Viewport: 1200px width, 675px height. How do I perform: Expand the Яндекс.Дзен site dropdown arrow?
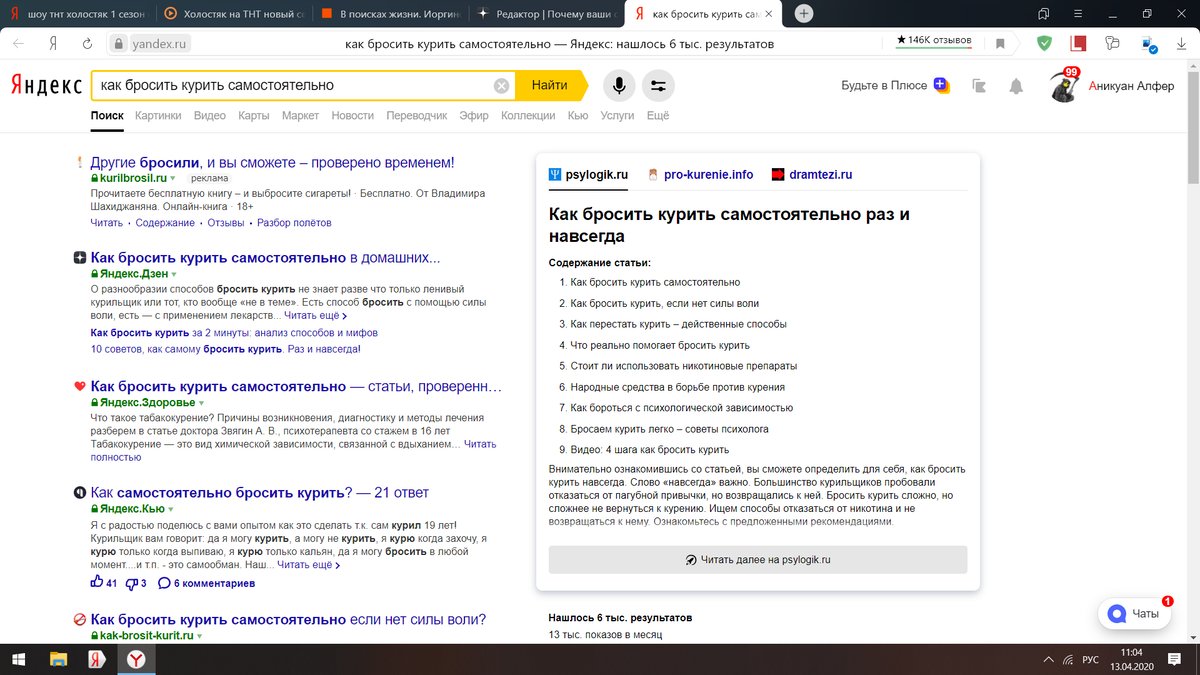173,274
